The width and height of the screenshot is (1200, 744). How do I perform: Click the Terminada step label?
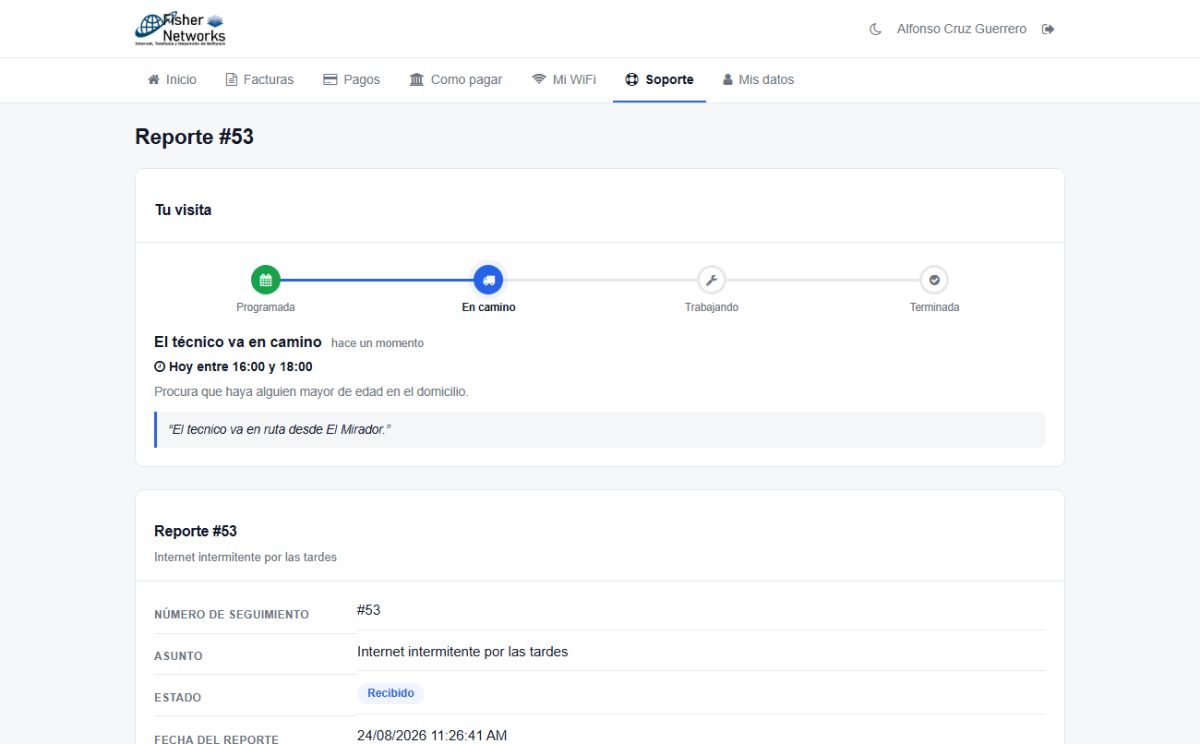coord(934,307)
